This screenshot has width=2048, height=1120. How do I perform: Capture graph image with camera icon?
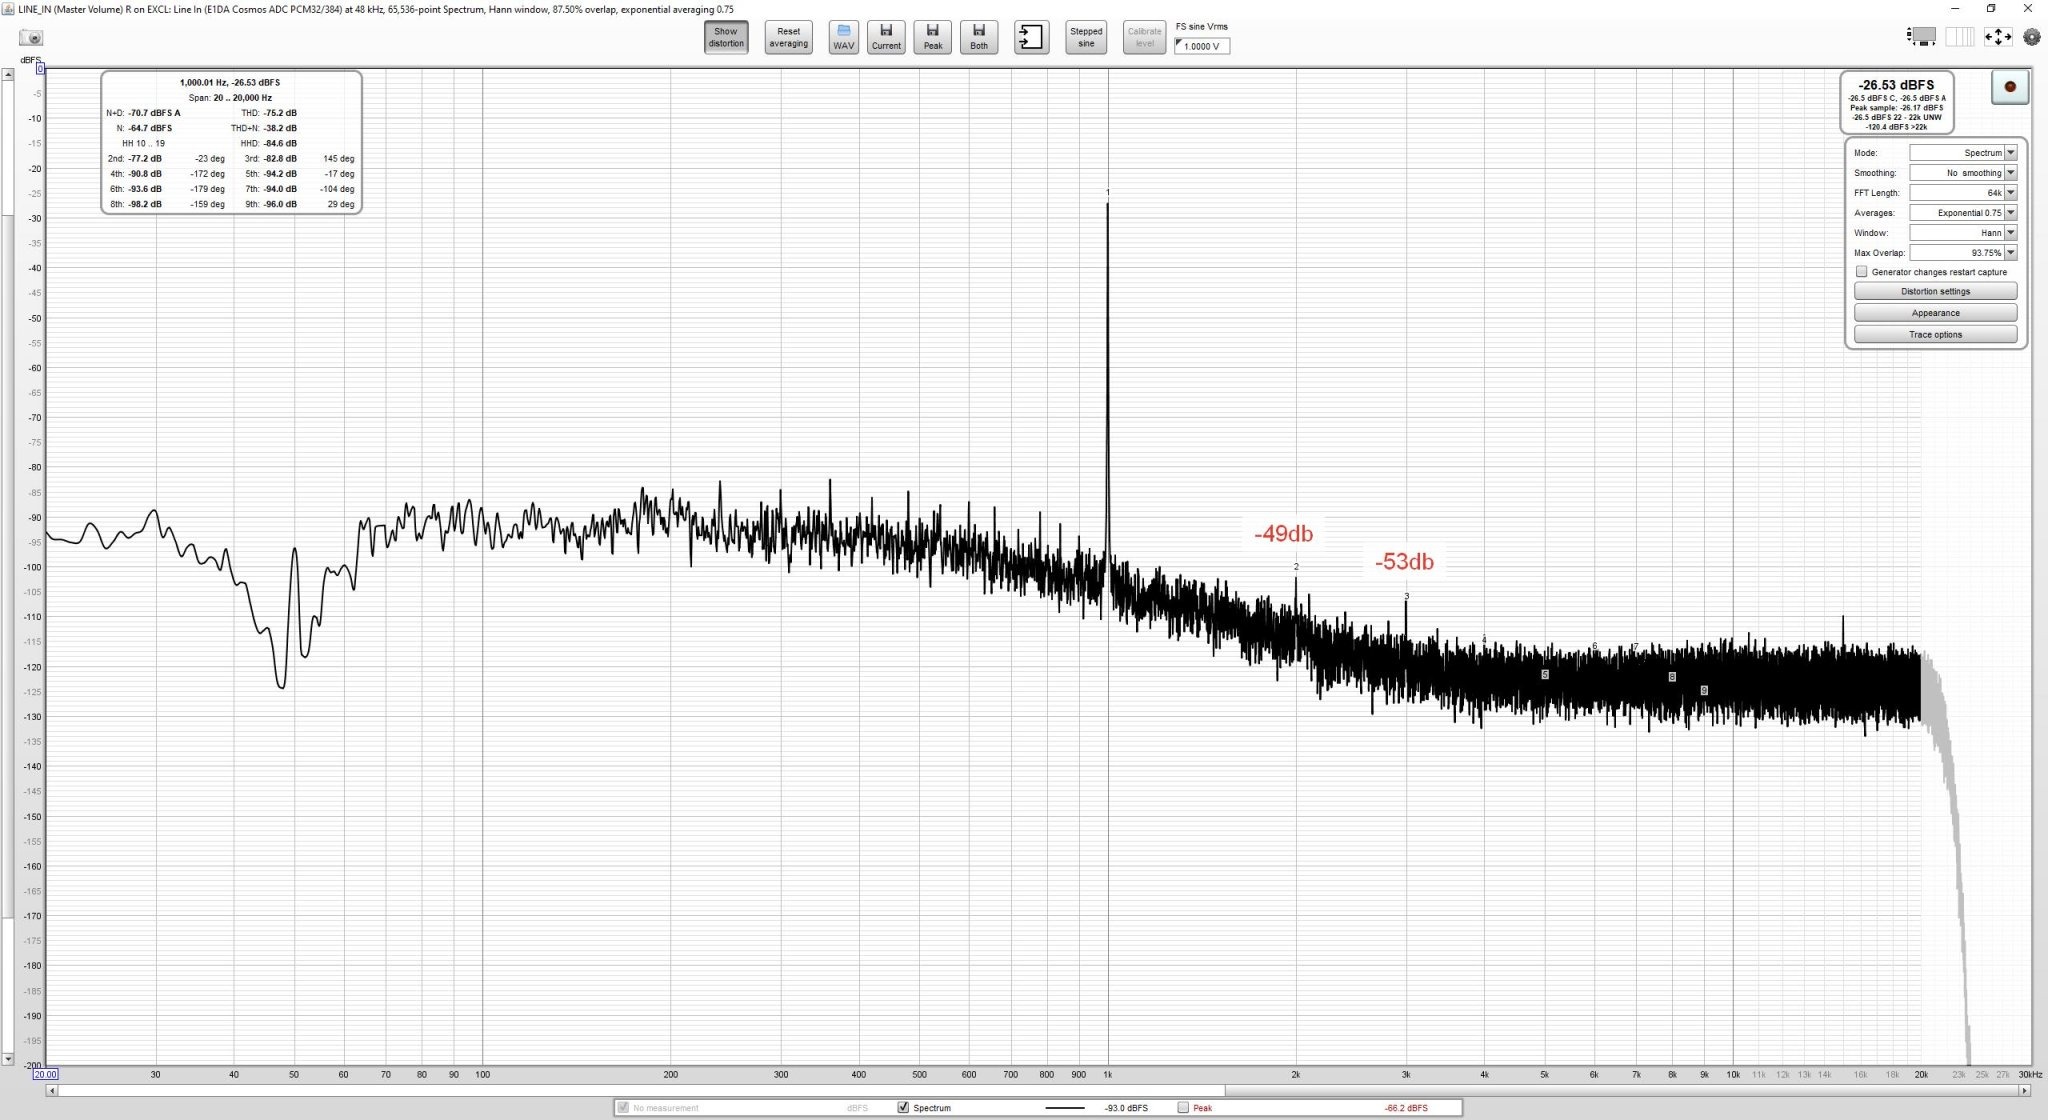point(32,38)
